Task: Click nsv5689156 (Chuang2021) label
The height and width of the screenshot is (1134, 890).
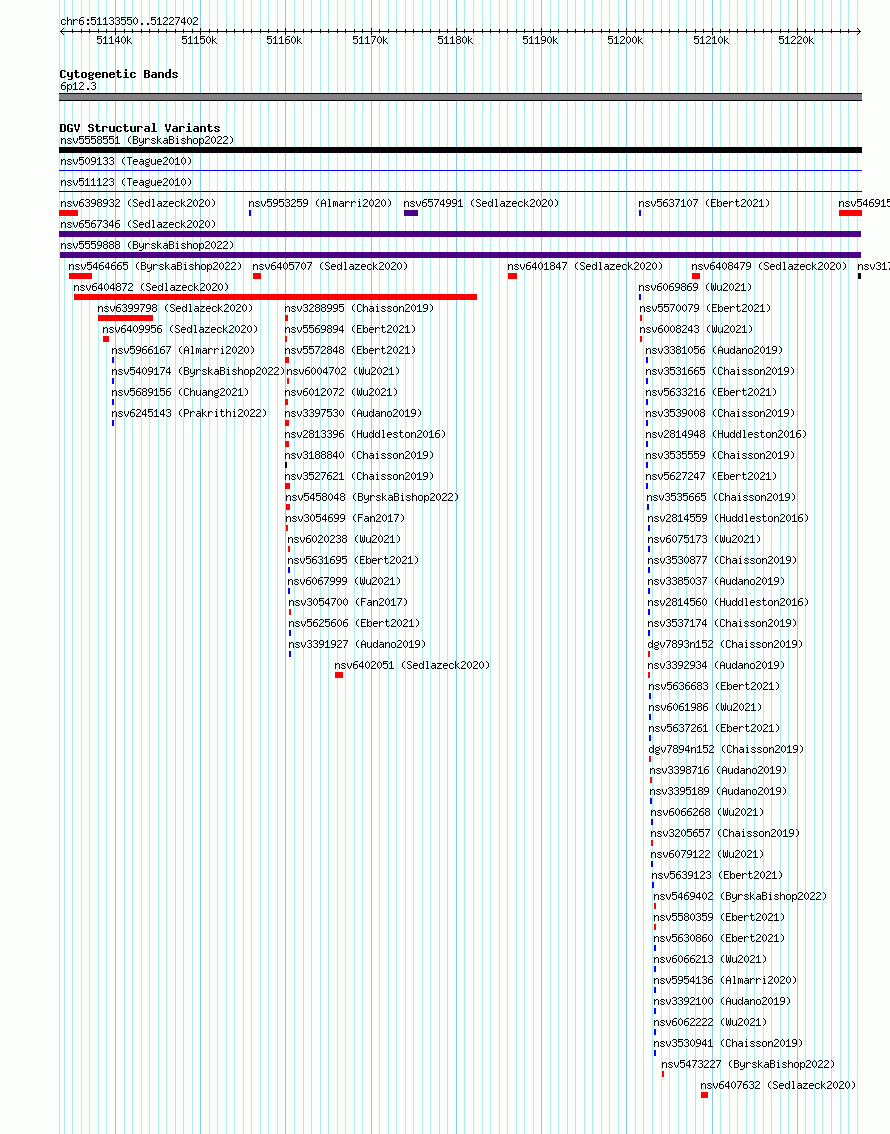Action: (x=180, y=392)
